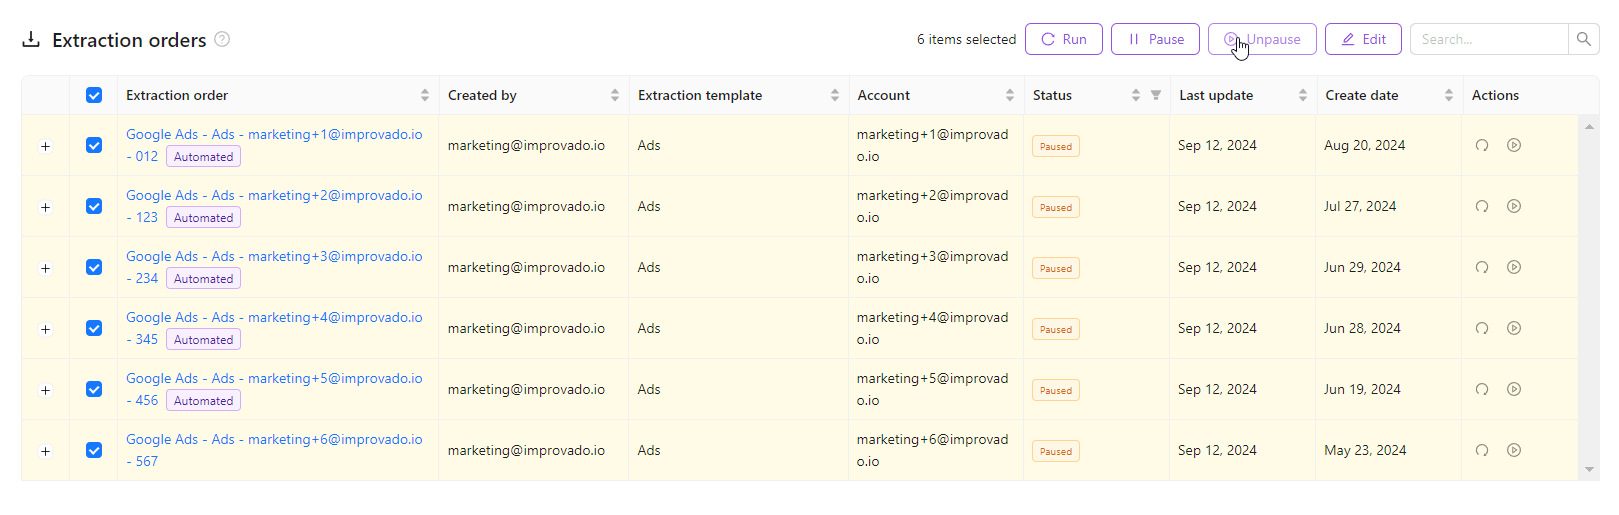
Task: Uncheck the marketing+3 order 234 row checkbox
Action: click(94, 267)
